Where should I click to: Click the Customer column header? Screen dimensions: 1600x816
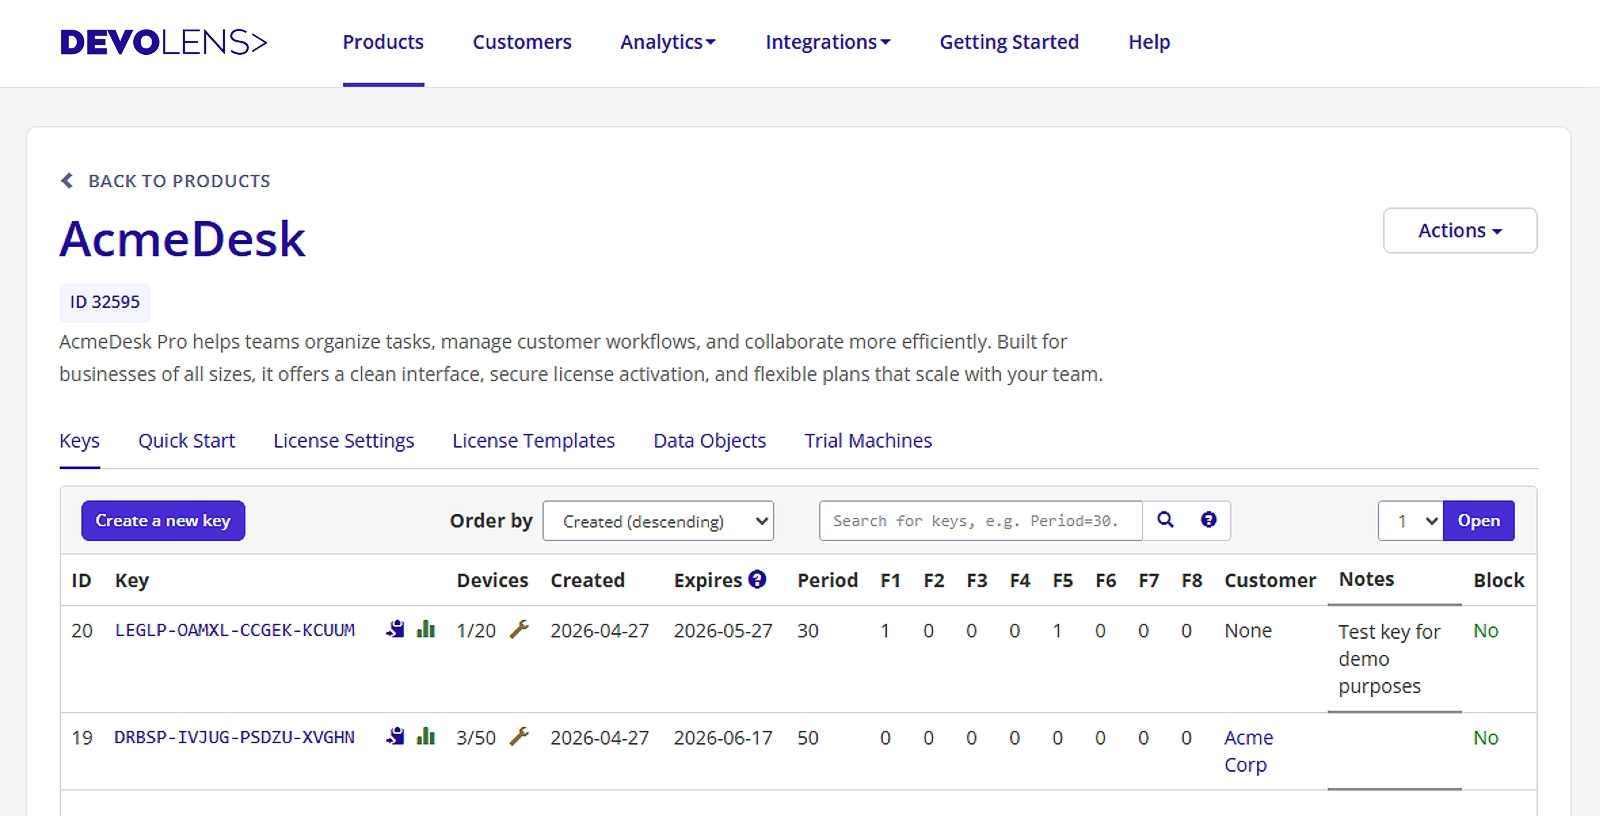[x=1270, y=580]
